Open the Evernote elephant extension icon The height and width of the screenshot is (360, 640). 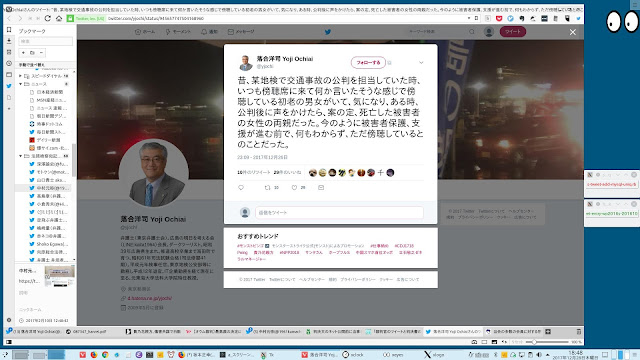522,18
